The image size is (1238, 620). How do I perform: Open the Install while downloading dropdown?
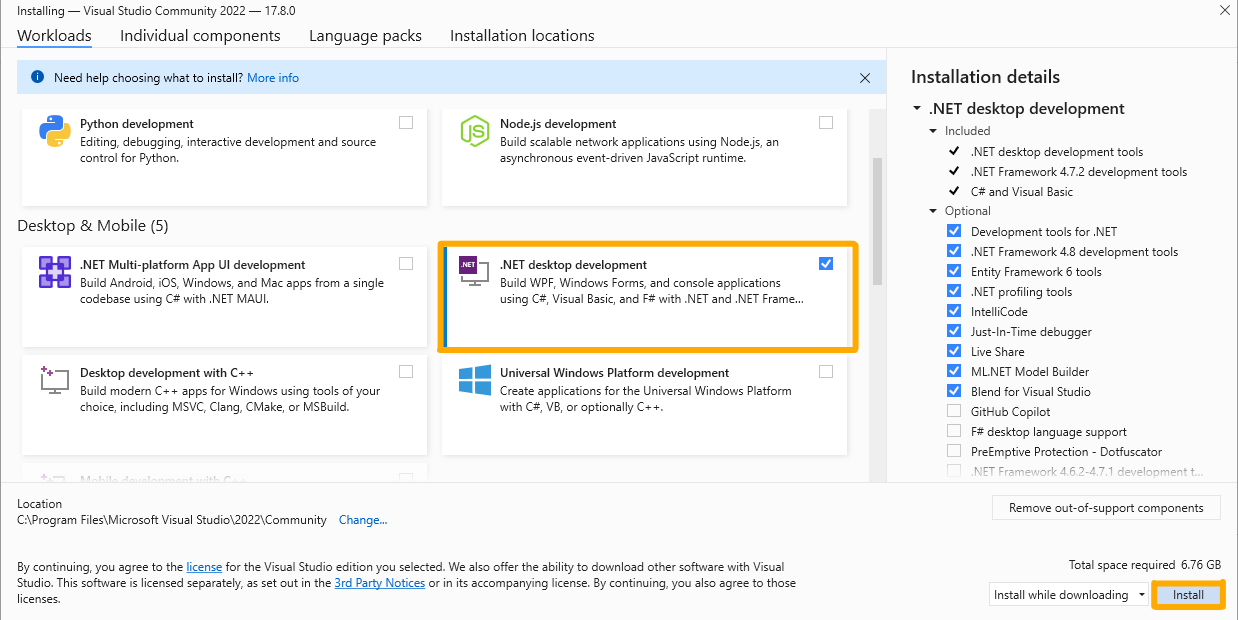pos(1069,595)
